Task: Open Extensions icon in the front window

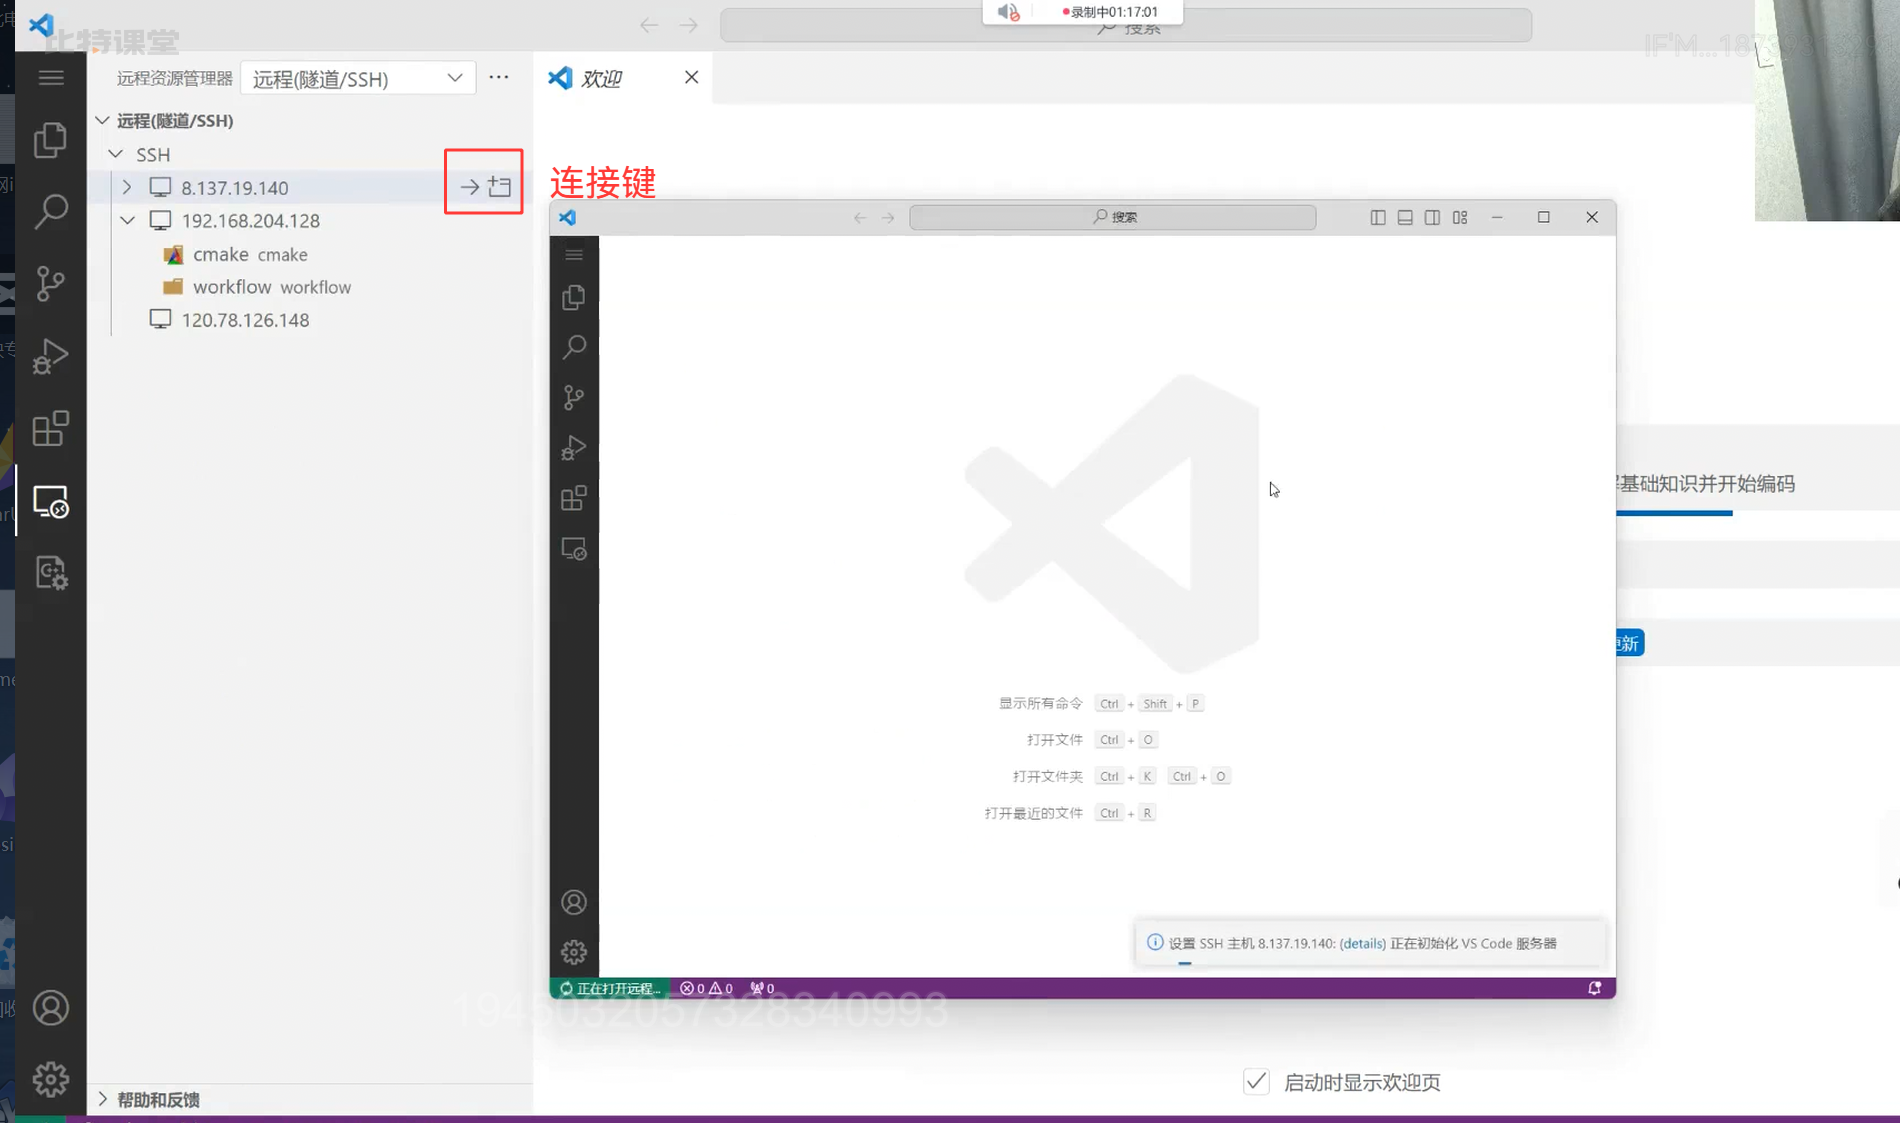Action: 574,498
